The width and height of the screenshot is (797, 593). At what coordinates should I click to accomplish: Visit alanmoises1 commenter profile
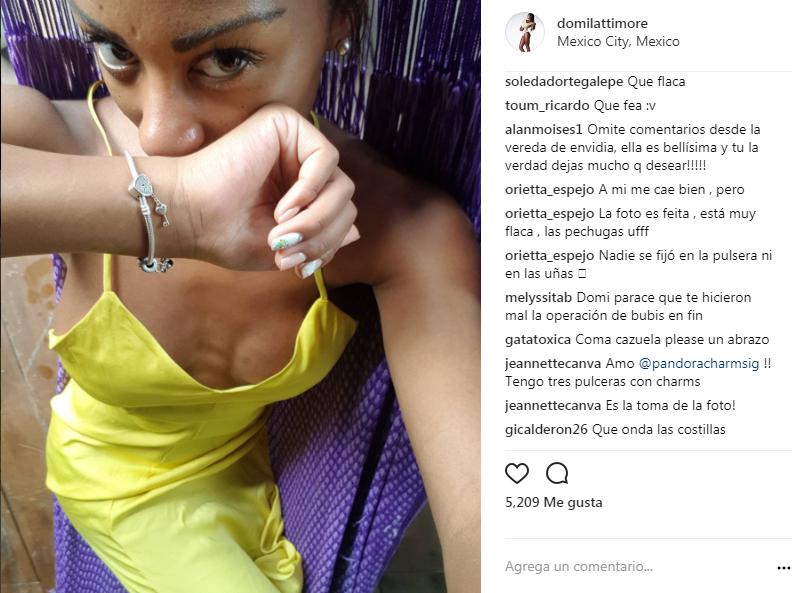point(543,130)
